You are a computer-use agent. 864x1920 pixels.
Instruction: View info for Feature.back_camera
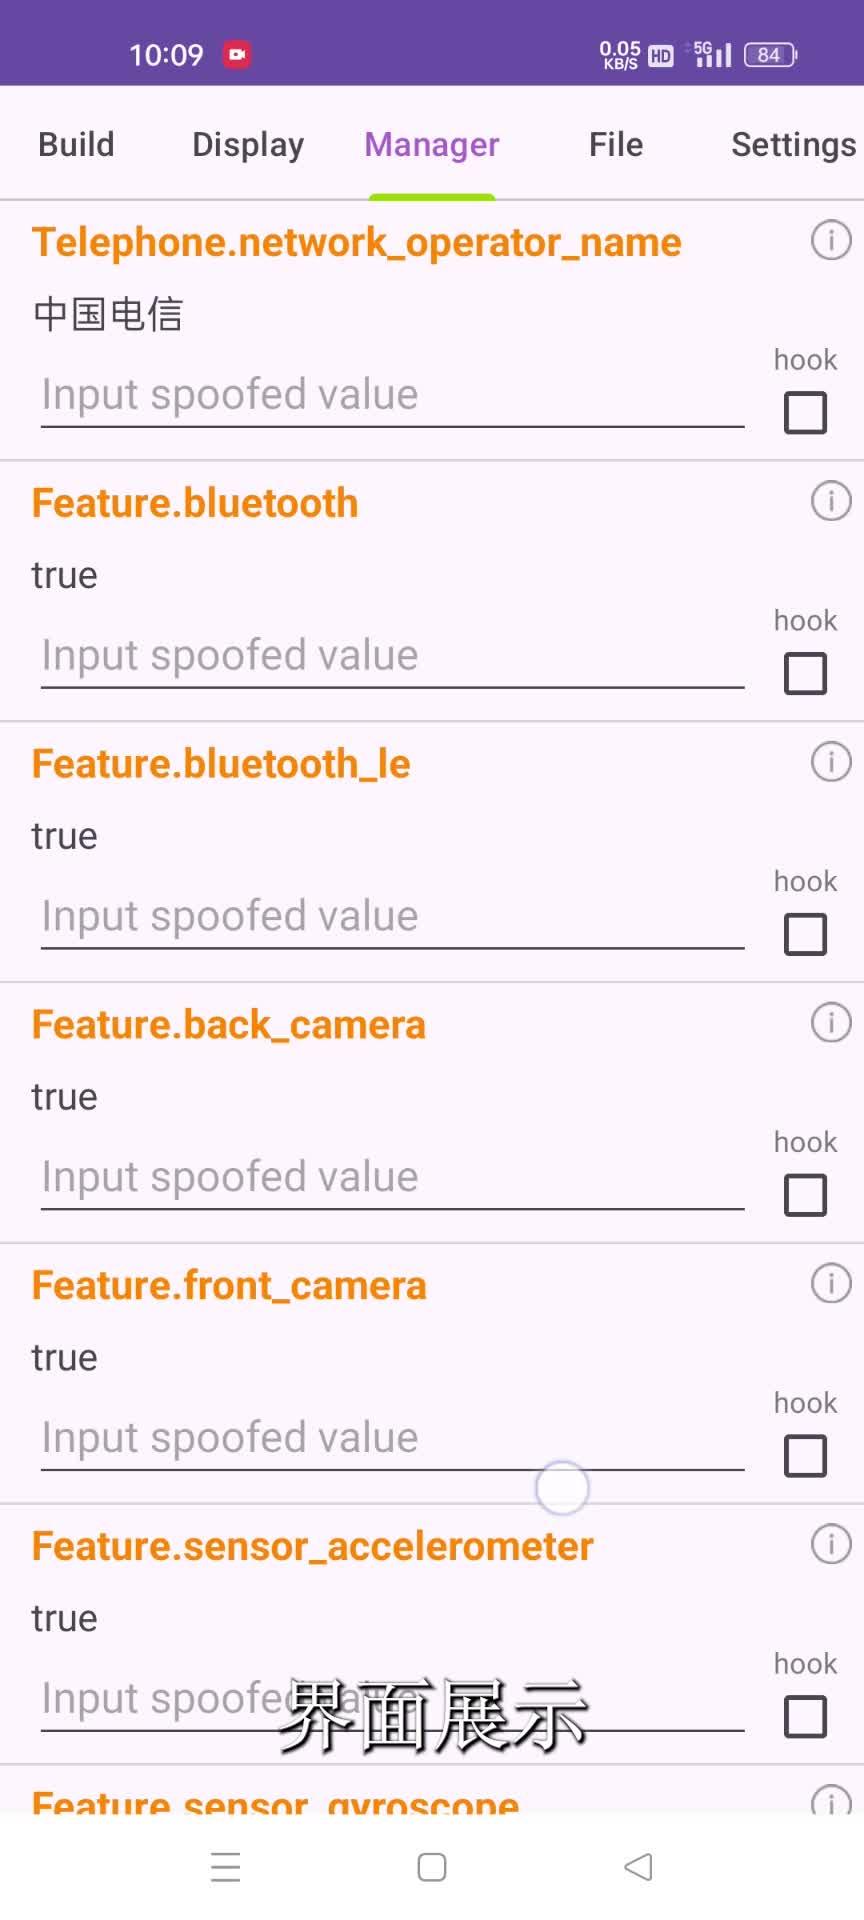(831, 1023)
